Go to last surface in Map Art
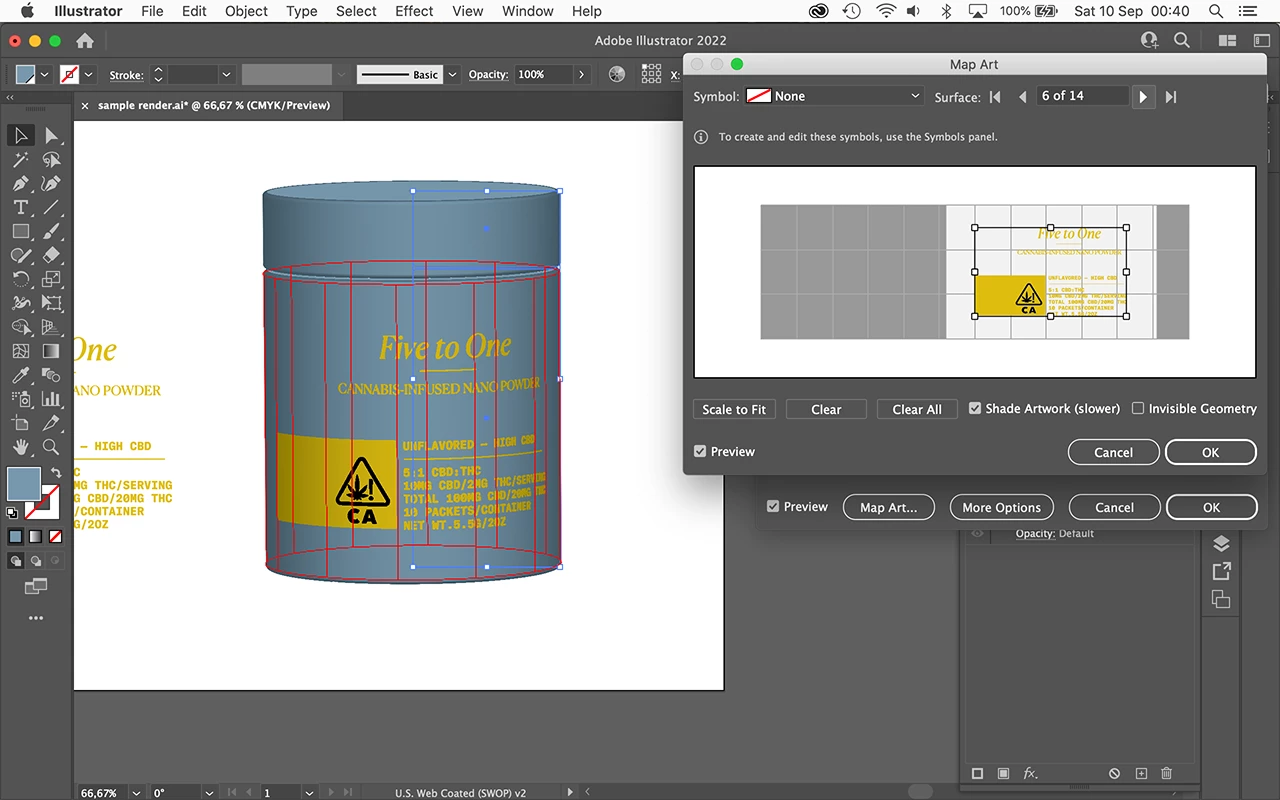The image size is (1280, 800). (1171, 97)
